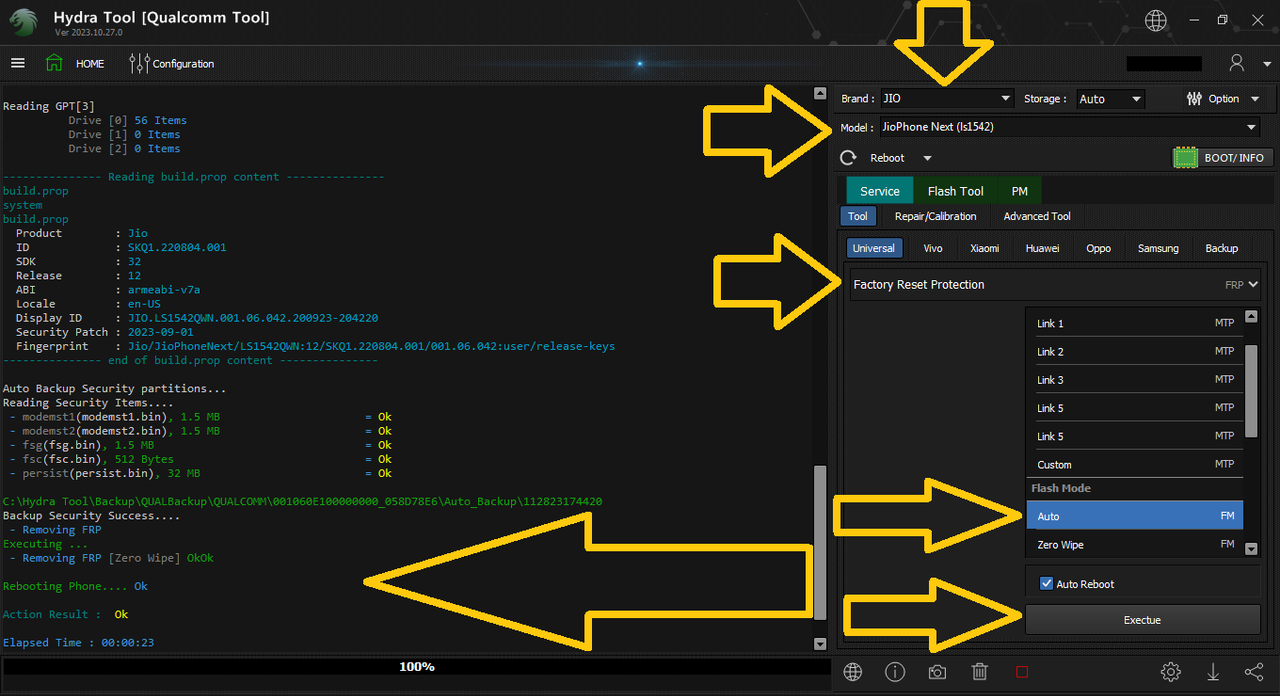Open the info circle icon
The width and height of the screenshot is (1280, 696).
point(895,672)
